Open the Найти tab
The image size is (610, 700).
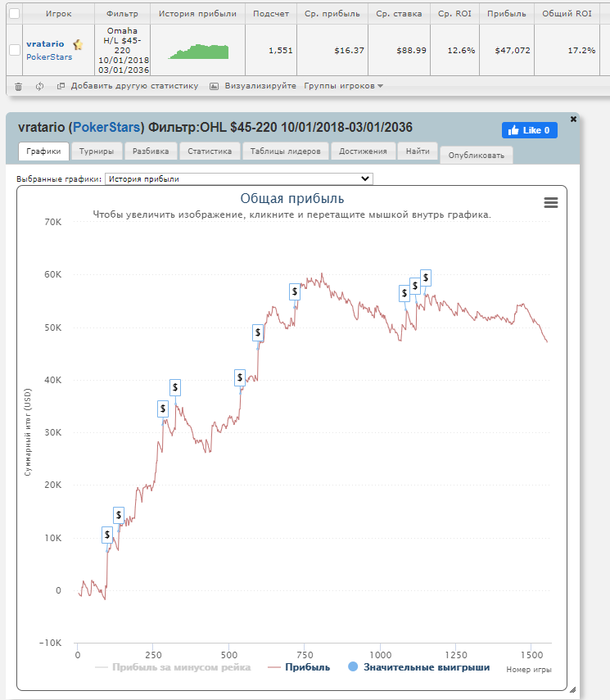418,151
